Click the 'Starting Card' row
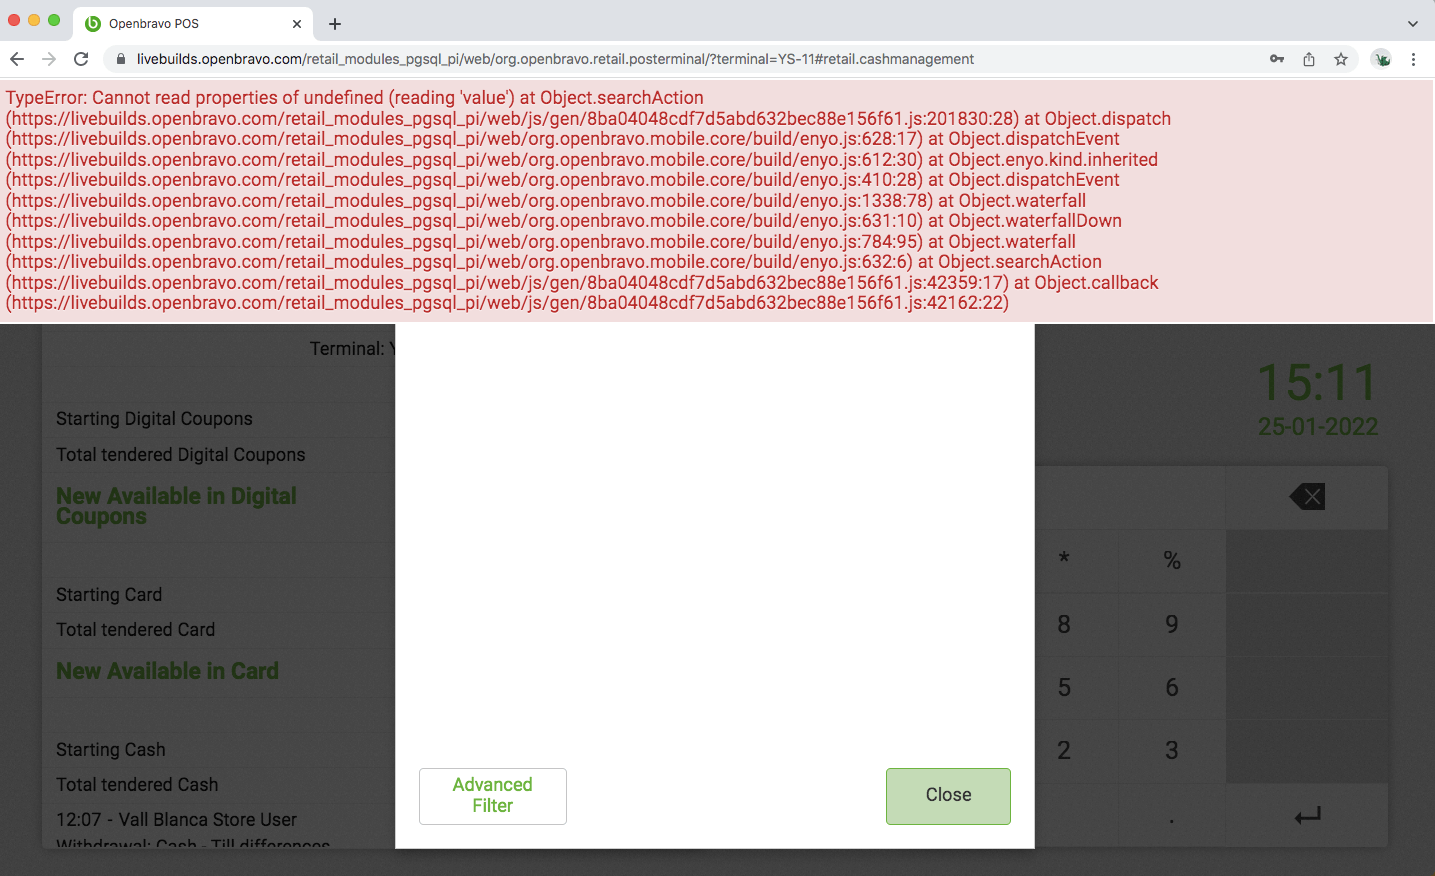 coord(219,595)
